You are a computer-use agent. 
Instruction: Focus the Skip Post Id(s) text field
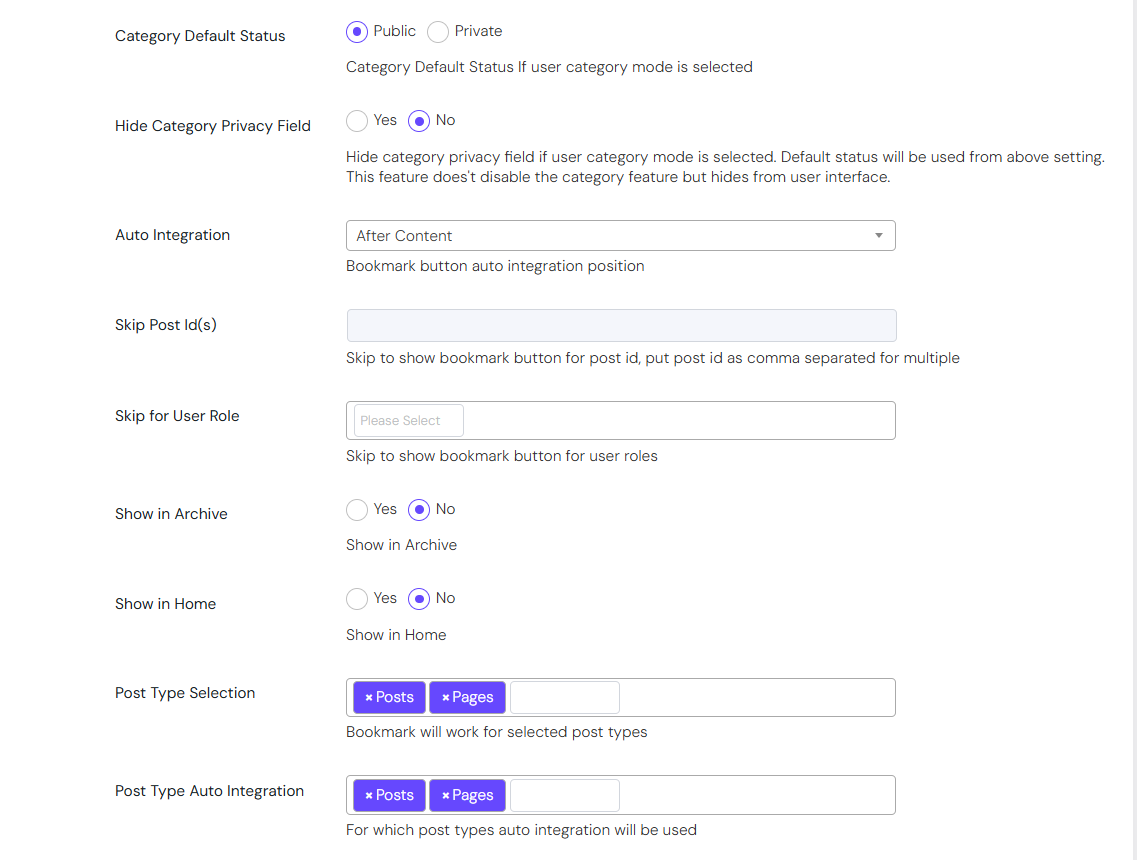pos(621,326)
